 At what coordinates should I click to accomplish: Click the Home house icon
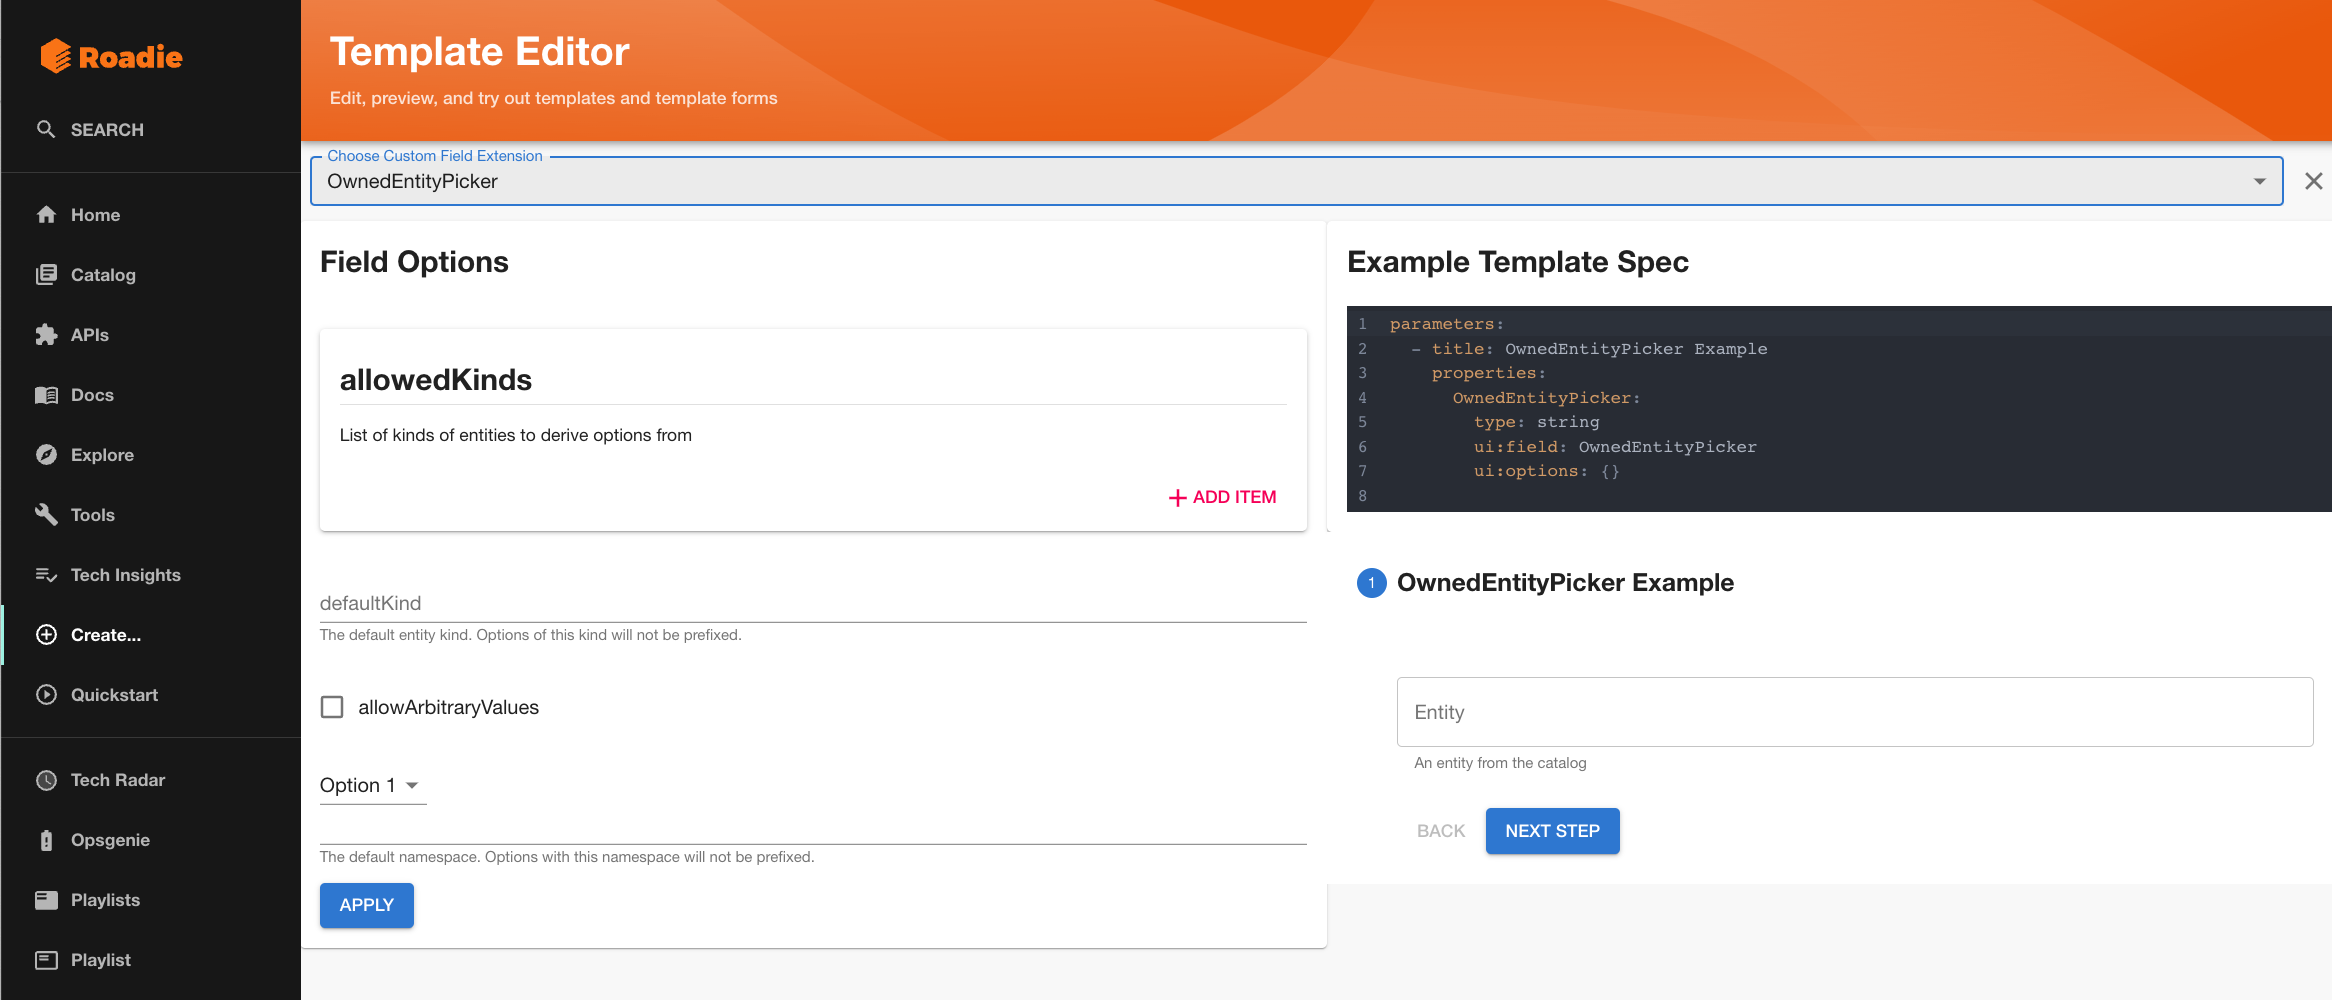click(46, 214)
